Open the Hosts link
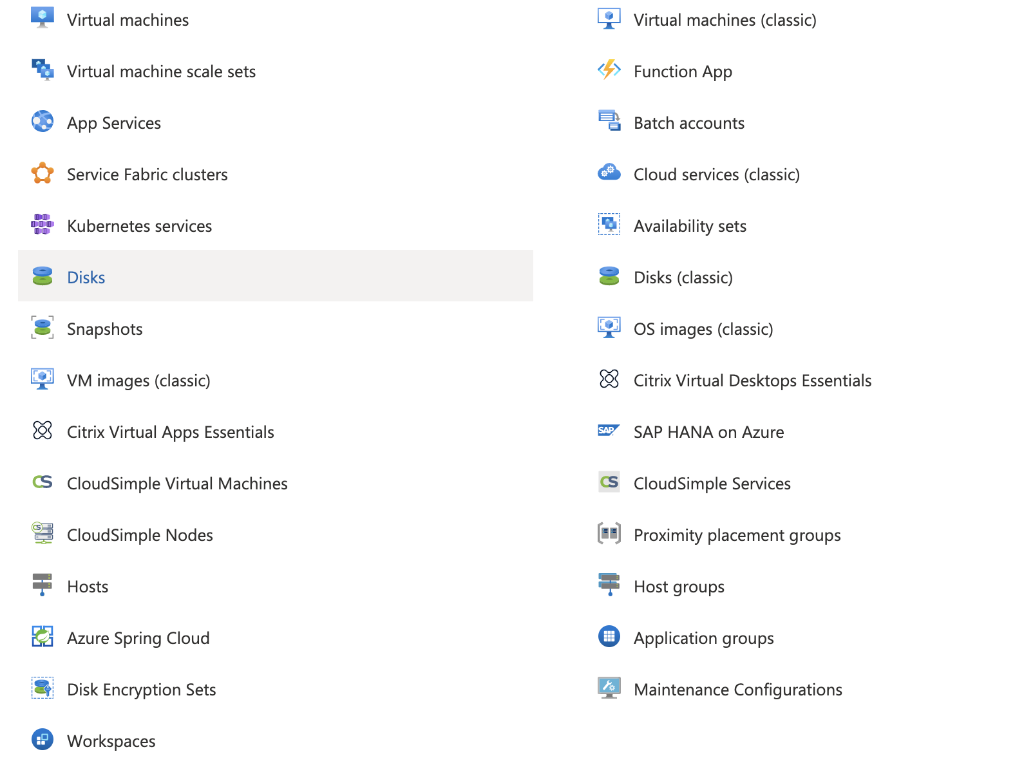This screenshot has height=783, width=1024. coord(88,587)
